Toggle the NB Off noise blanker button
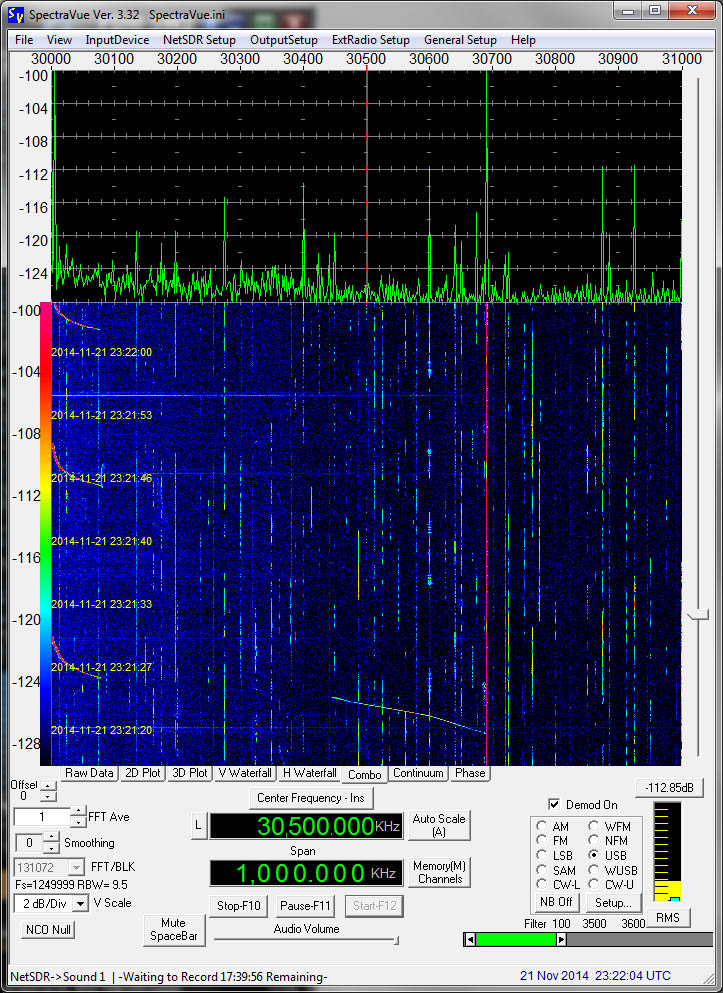 pyautogui.click(x=556, y=902)
